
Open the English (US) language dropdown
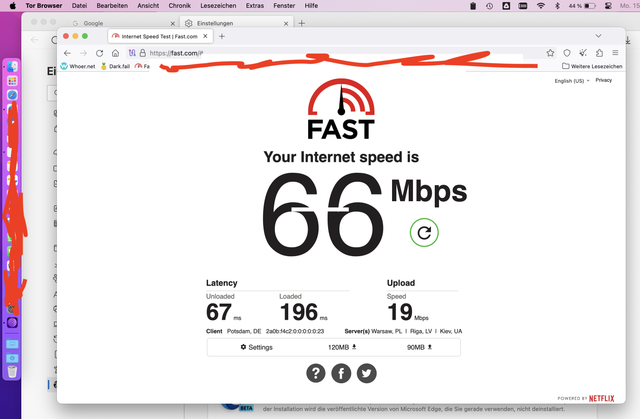[x=572, y=81]
